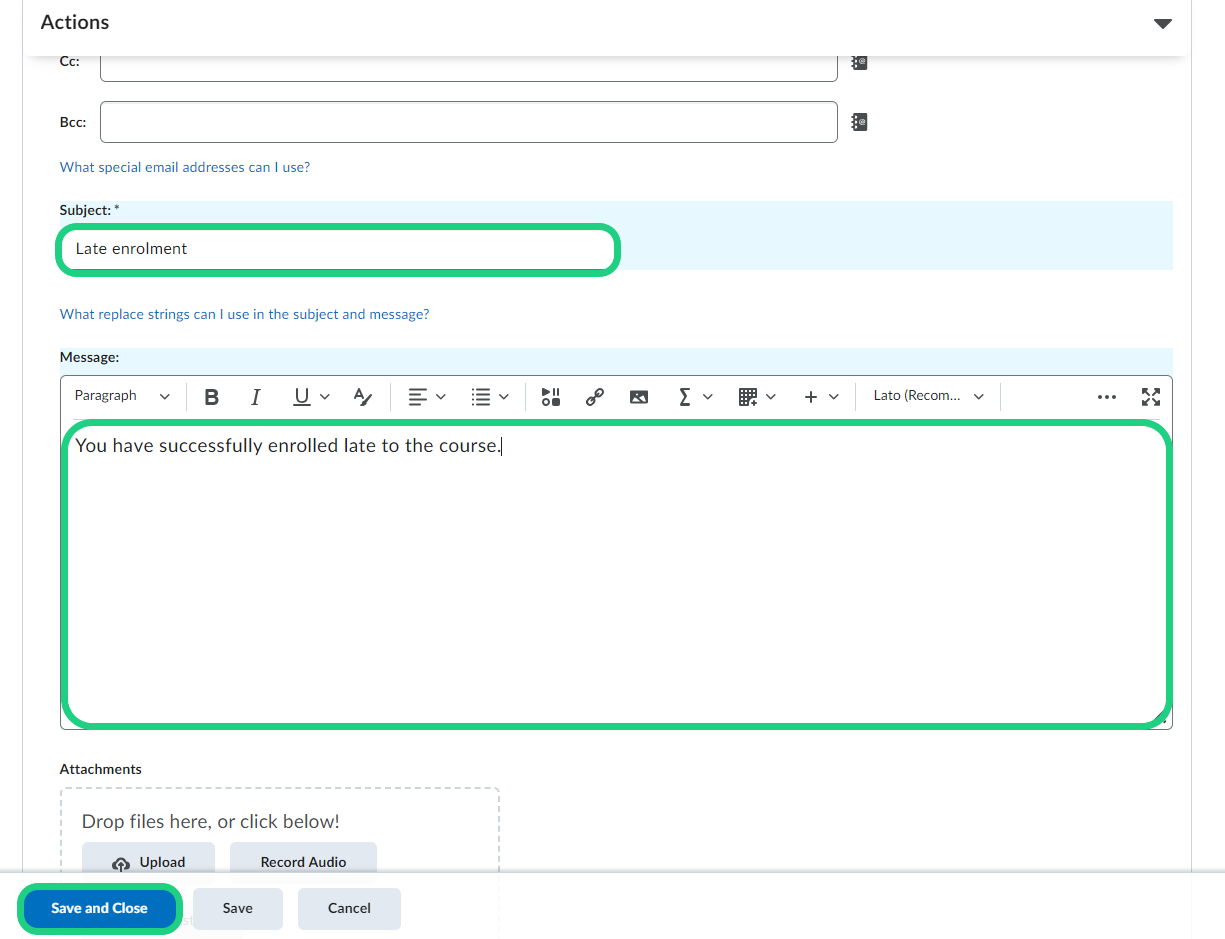Show more editor toolbar options

click(x=1106, y=397)
